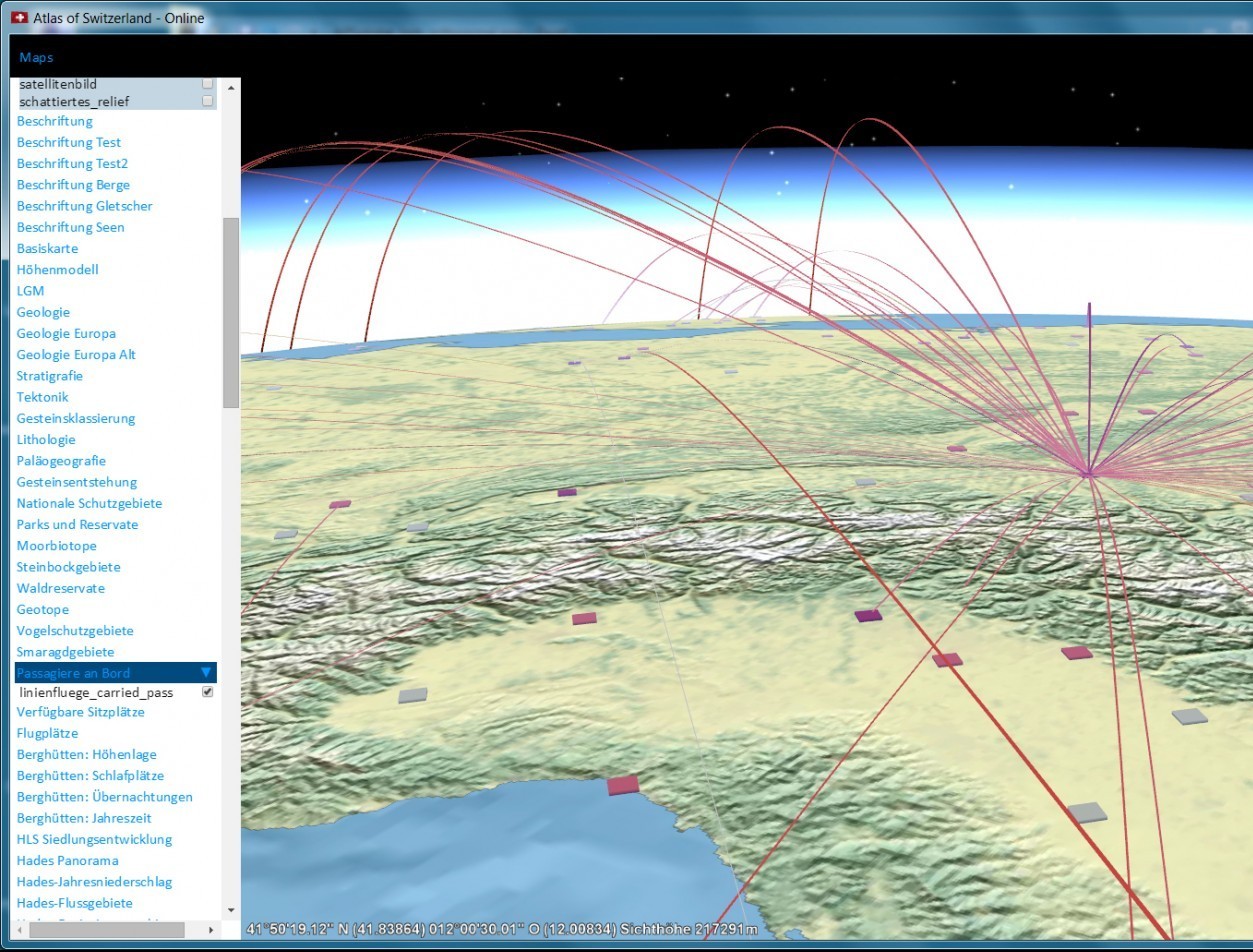Click the pink airport marker on the coast

622,785
